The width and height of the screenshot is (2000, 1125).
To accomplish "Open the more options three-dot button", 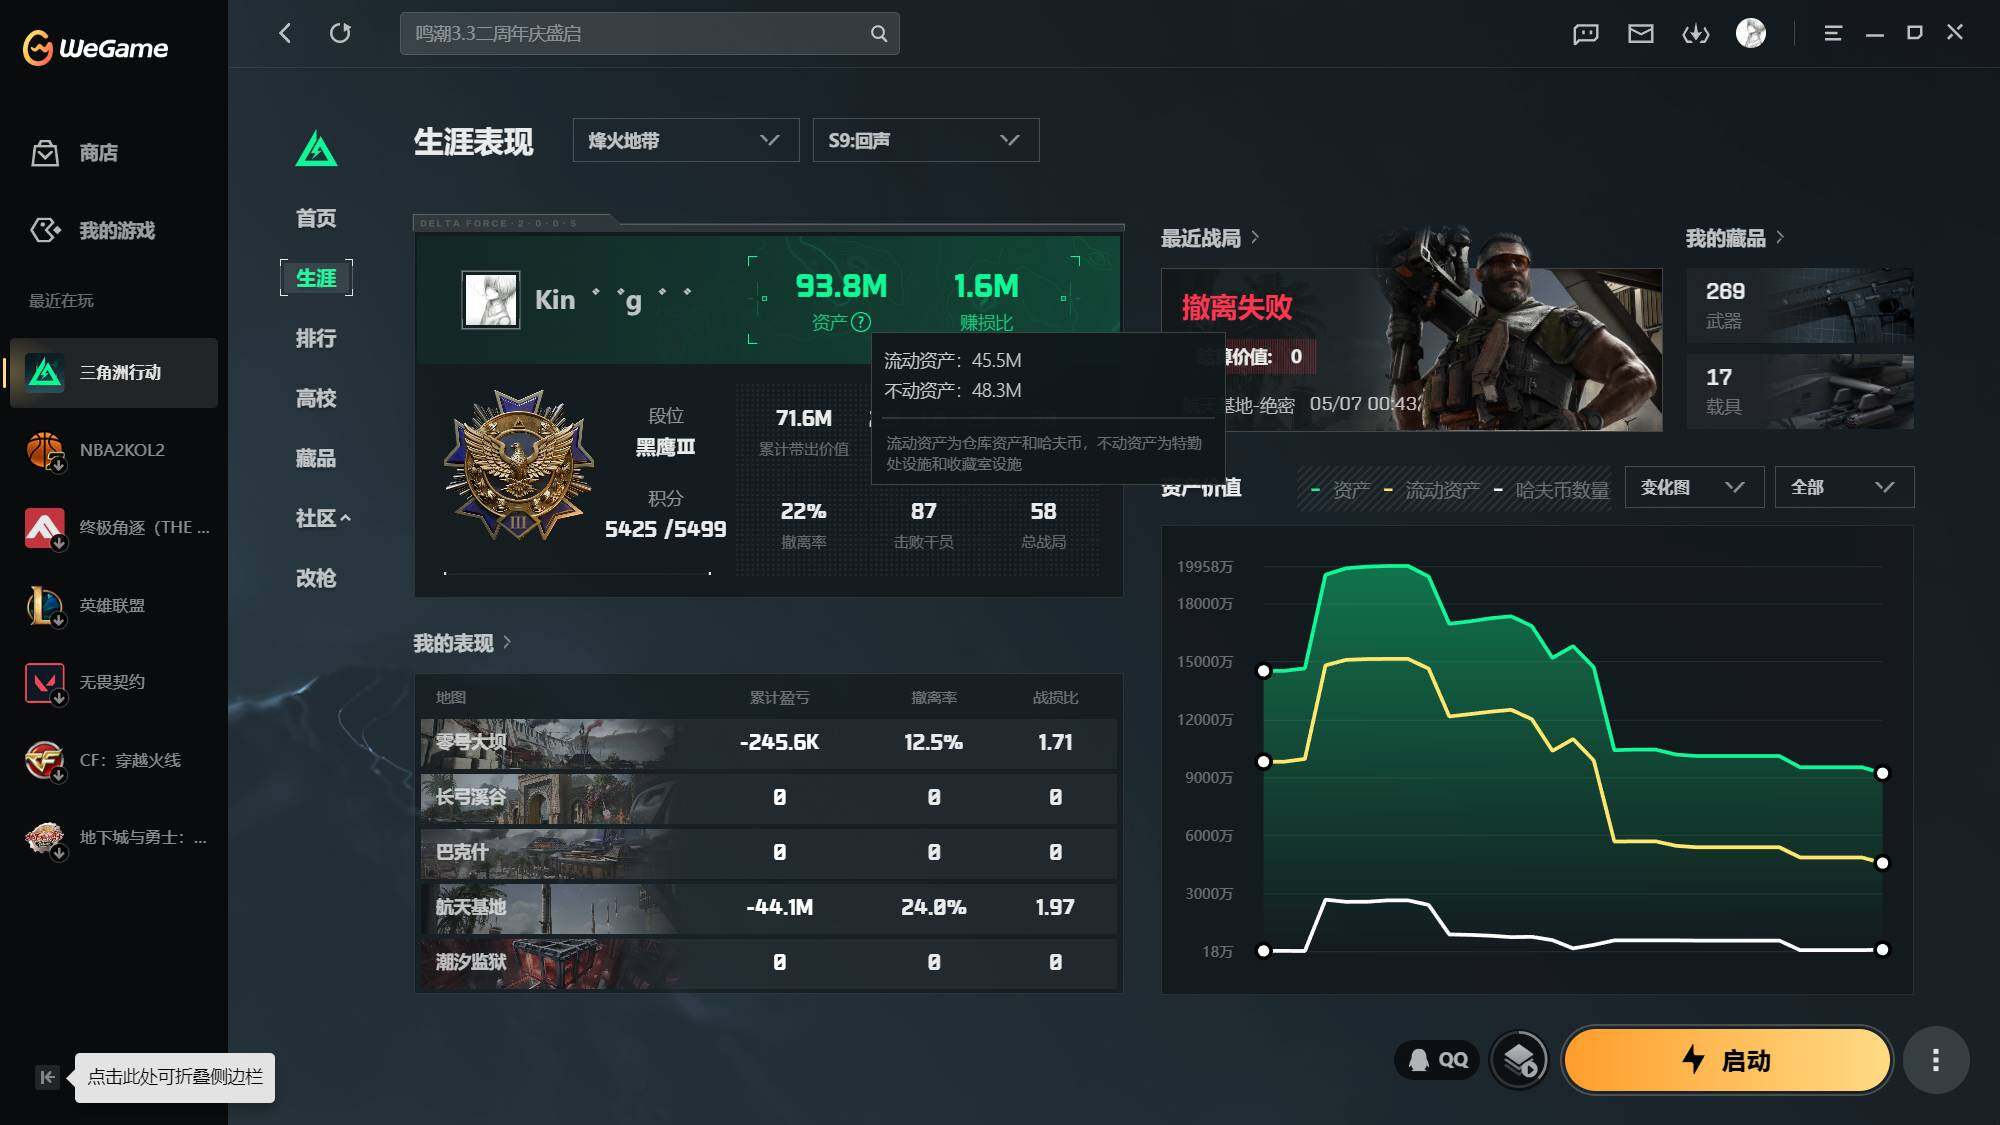I will pyautogui.click(x=1936, y=1060).
